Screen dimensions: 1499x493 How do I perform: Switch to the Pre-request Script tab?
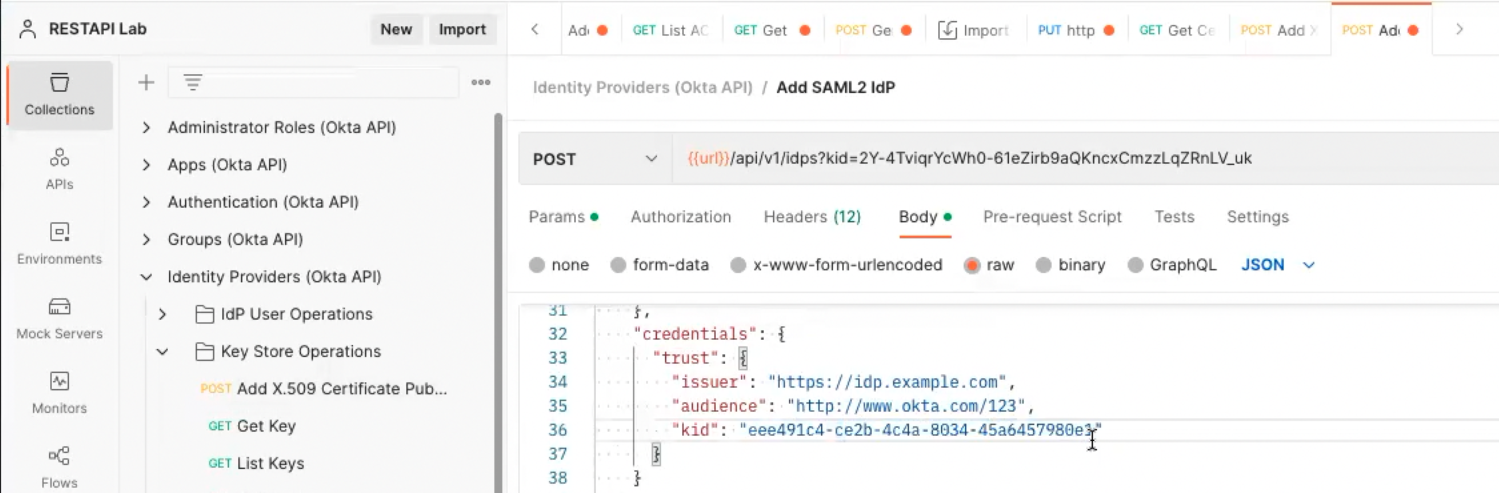pyautogui.click(x=1052, y=217)
